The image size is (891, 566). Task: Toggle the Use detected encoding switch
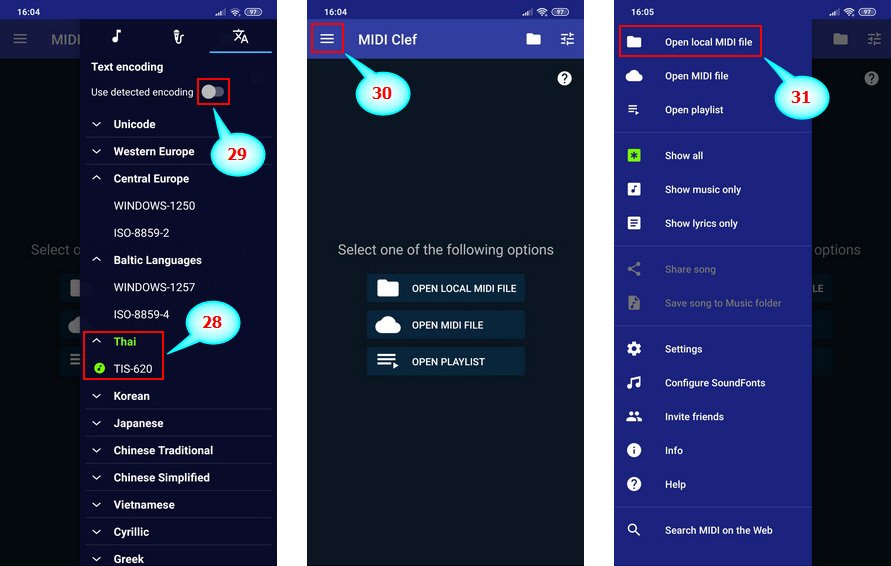point(213,91)
